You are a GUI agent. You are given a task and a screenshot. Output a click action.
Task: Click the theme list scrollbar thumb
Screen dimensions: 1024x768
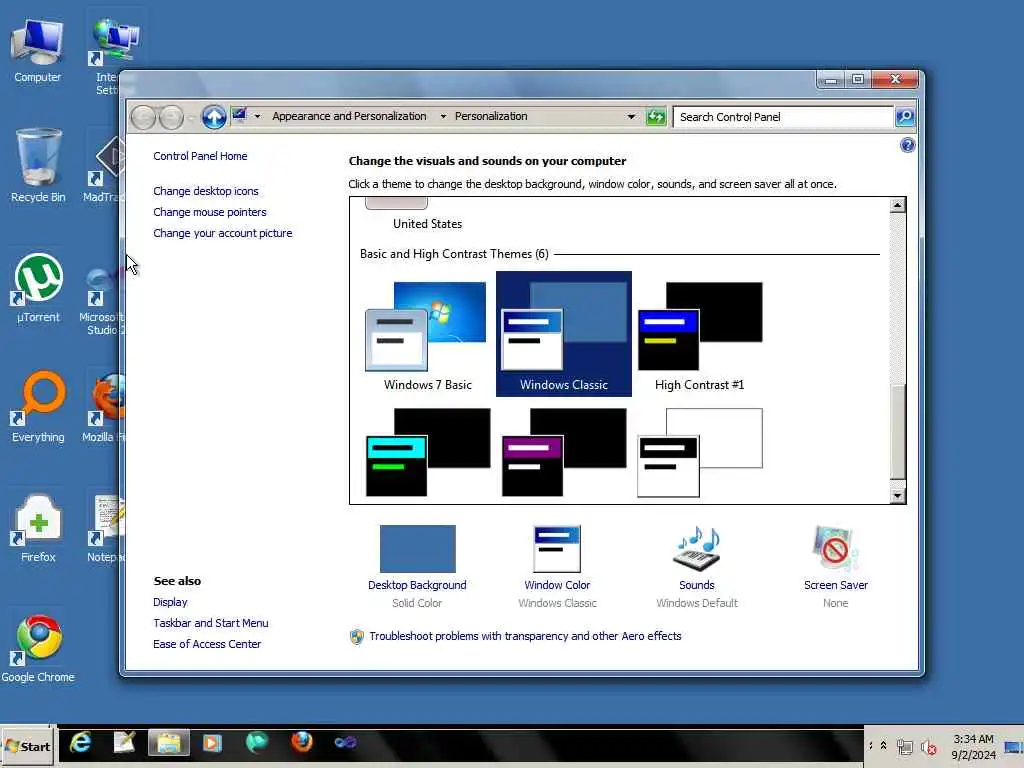click(x=898, y=432)
